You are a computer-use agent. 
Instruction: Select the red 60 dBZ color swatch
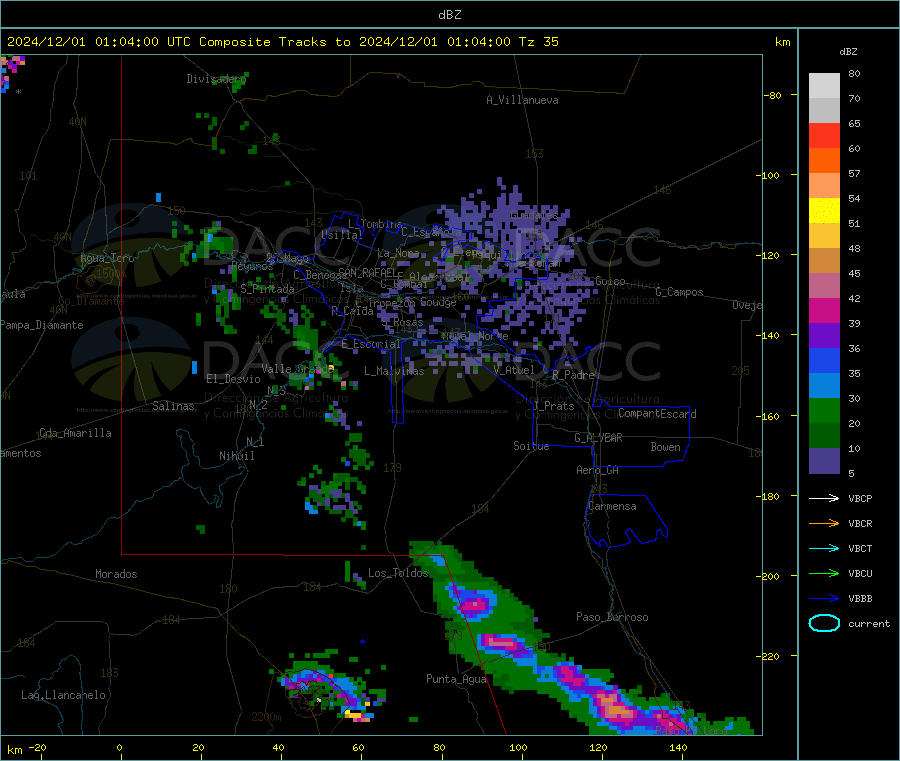pyautogui.click(x=824, y=135)
